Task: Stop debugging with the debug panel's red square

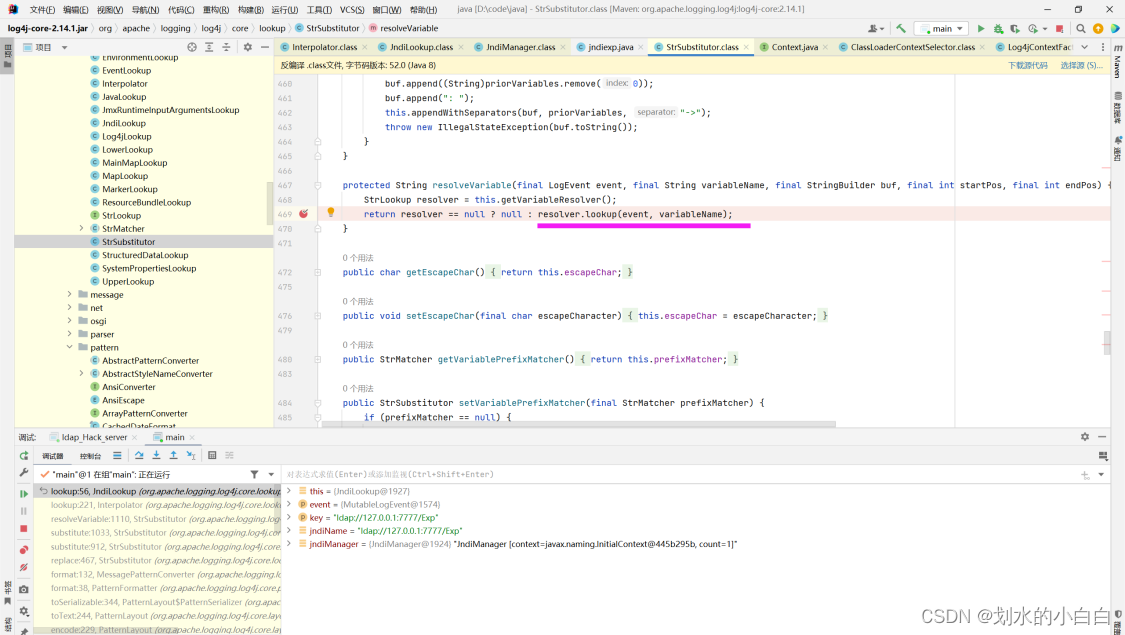Action: (24, 529)
